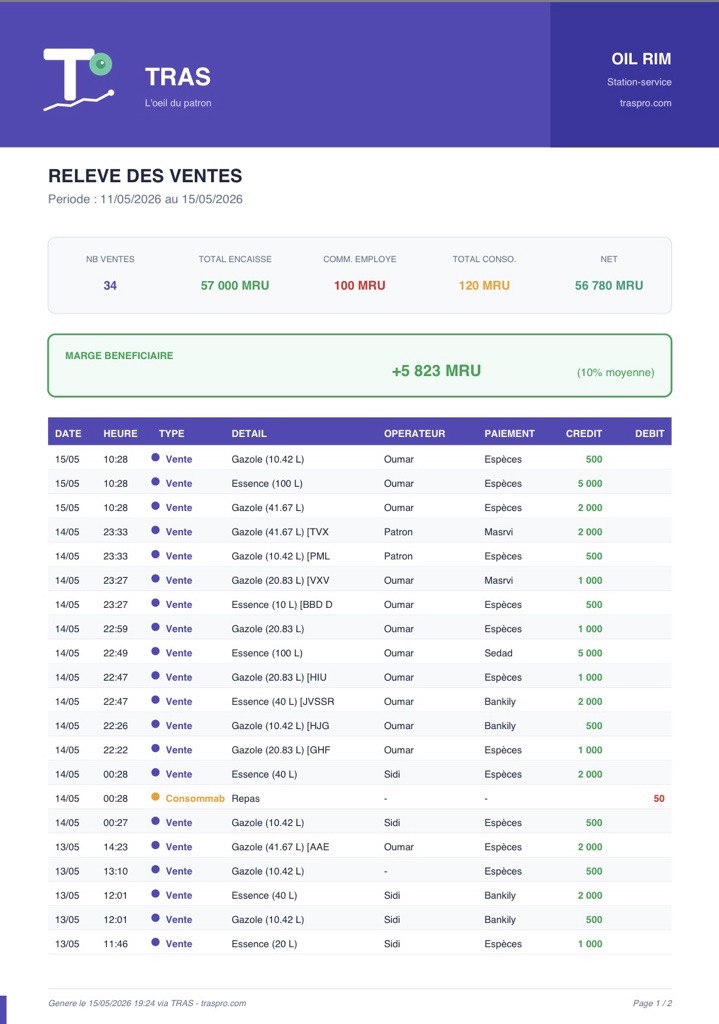Image resolution: width=719 pixels, height=1024 pixels.
Task: Click the purple dot on the Essence (20 L) row
Action: point(155,942)
